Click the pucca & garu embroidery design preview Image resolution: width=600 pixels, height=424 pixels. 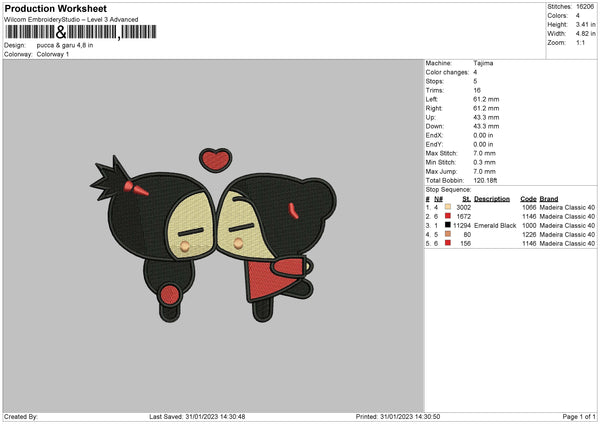pyautogui.click(x=214, y=235)
